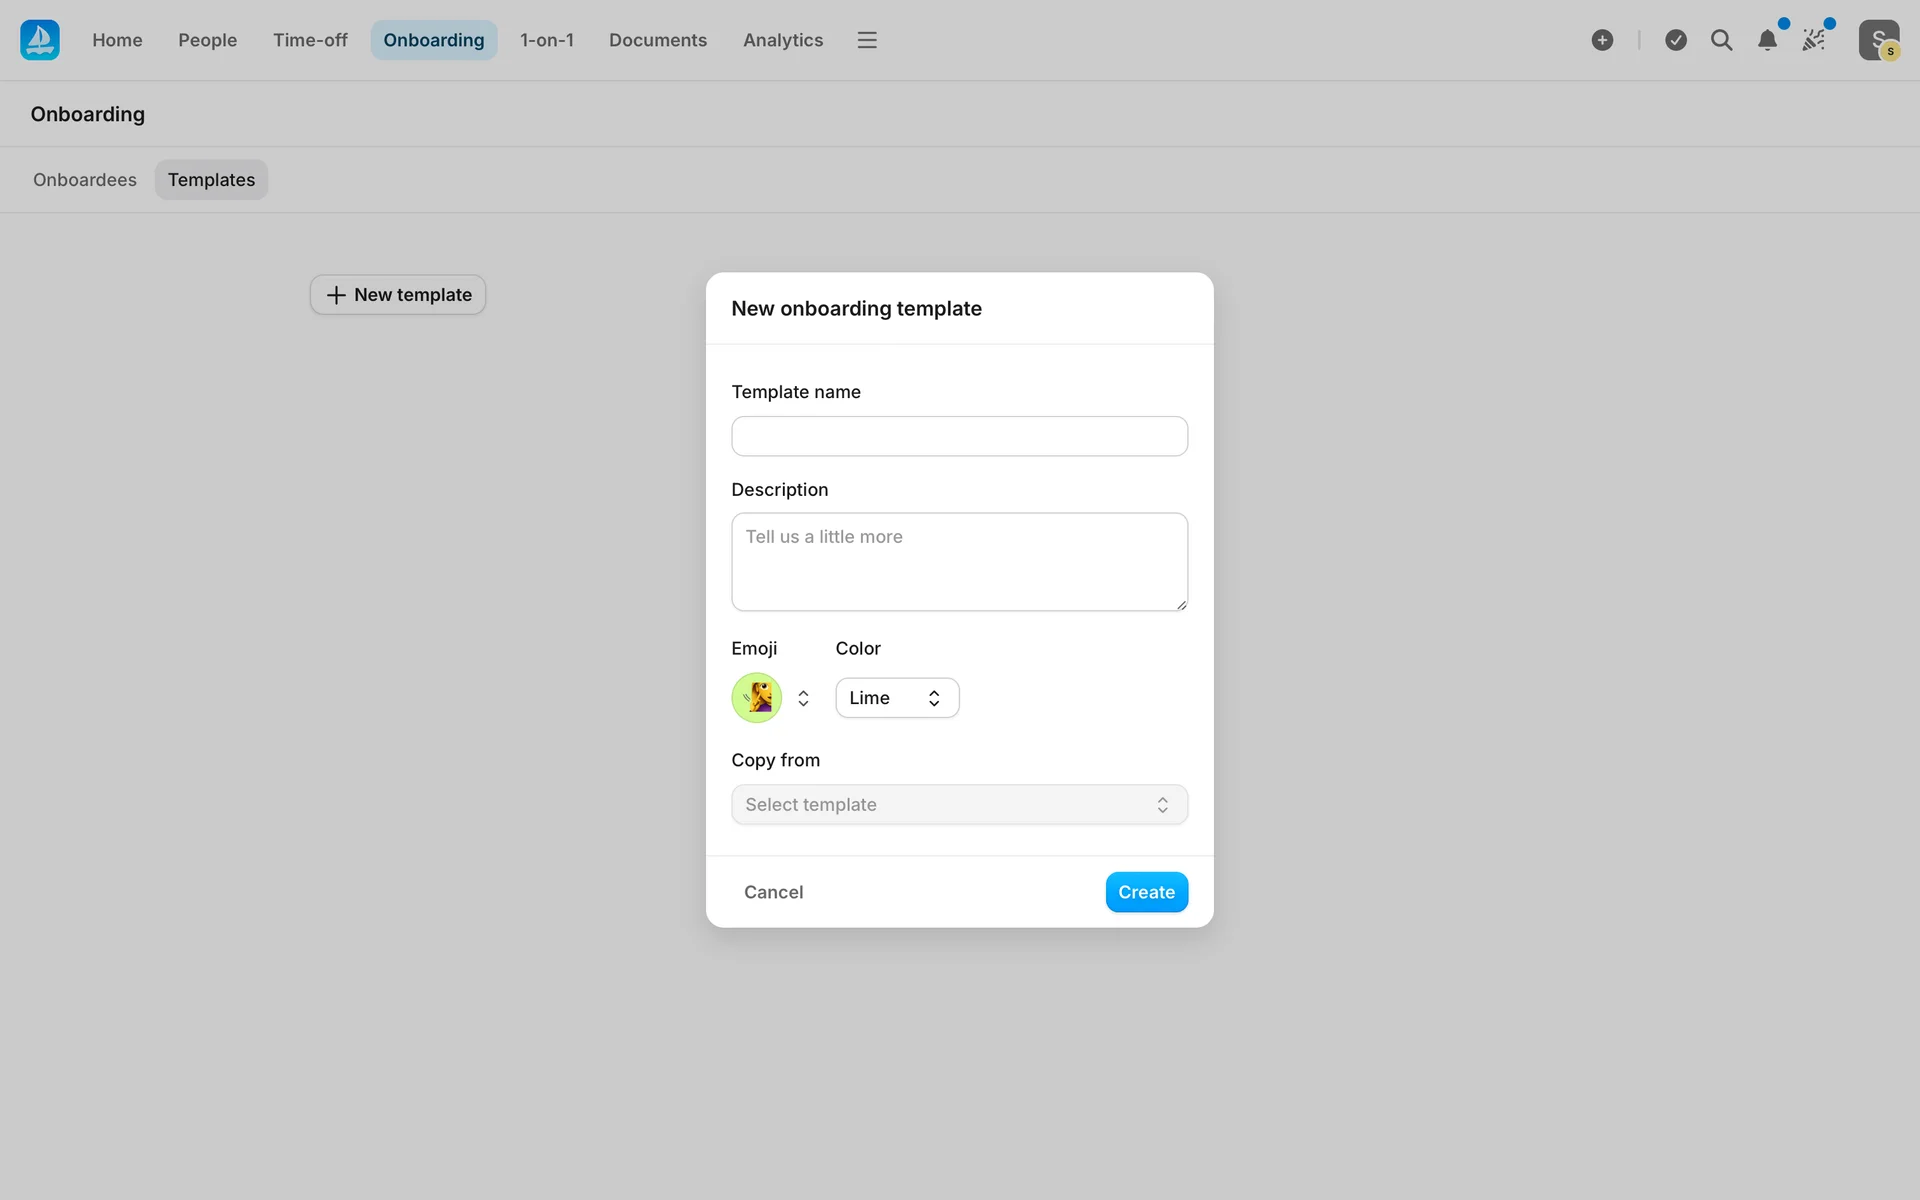Screen dimensions: 1920x1200
Task: Open the Select template dropdown
Action: pyautogui.click(x=959, y=805)
